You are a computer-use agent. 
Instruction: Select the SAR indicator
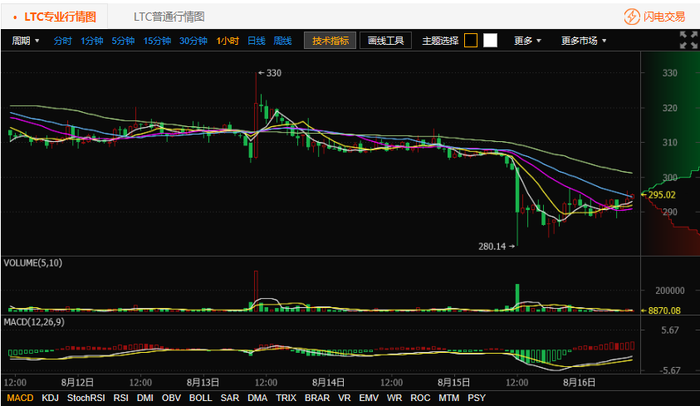point(229,398)
